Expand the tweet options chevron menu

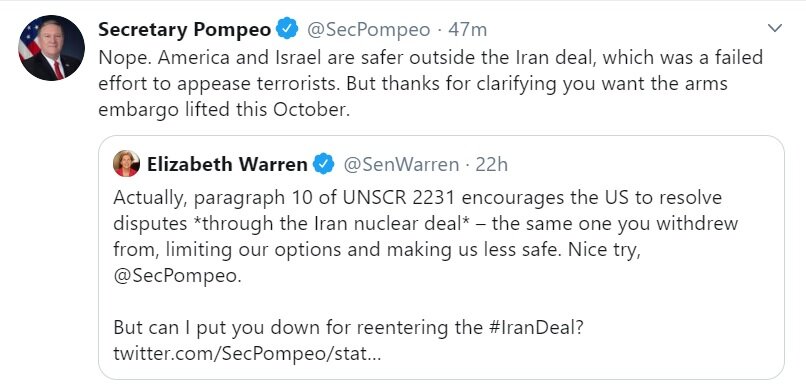click(774, 28)
